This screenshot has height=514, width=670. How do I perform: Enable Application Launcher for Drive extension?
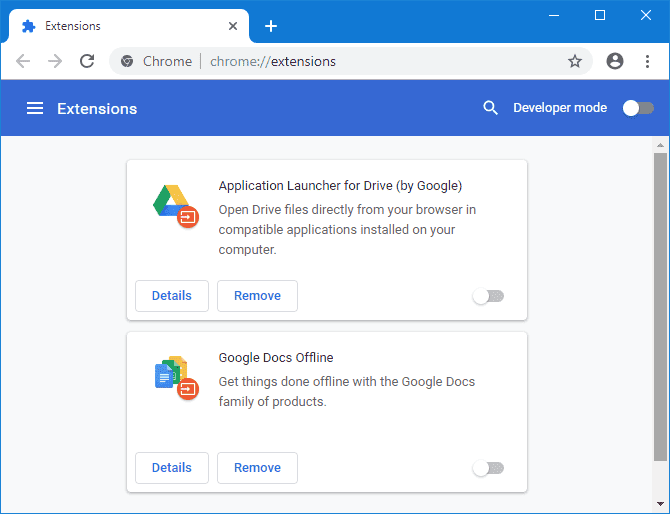pos(488,296)
